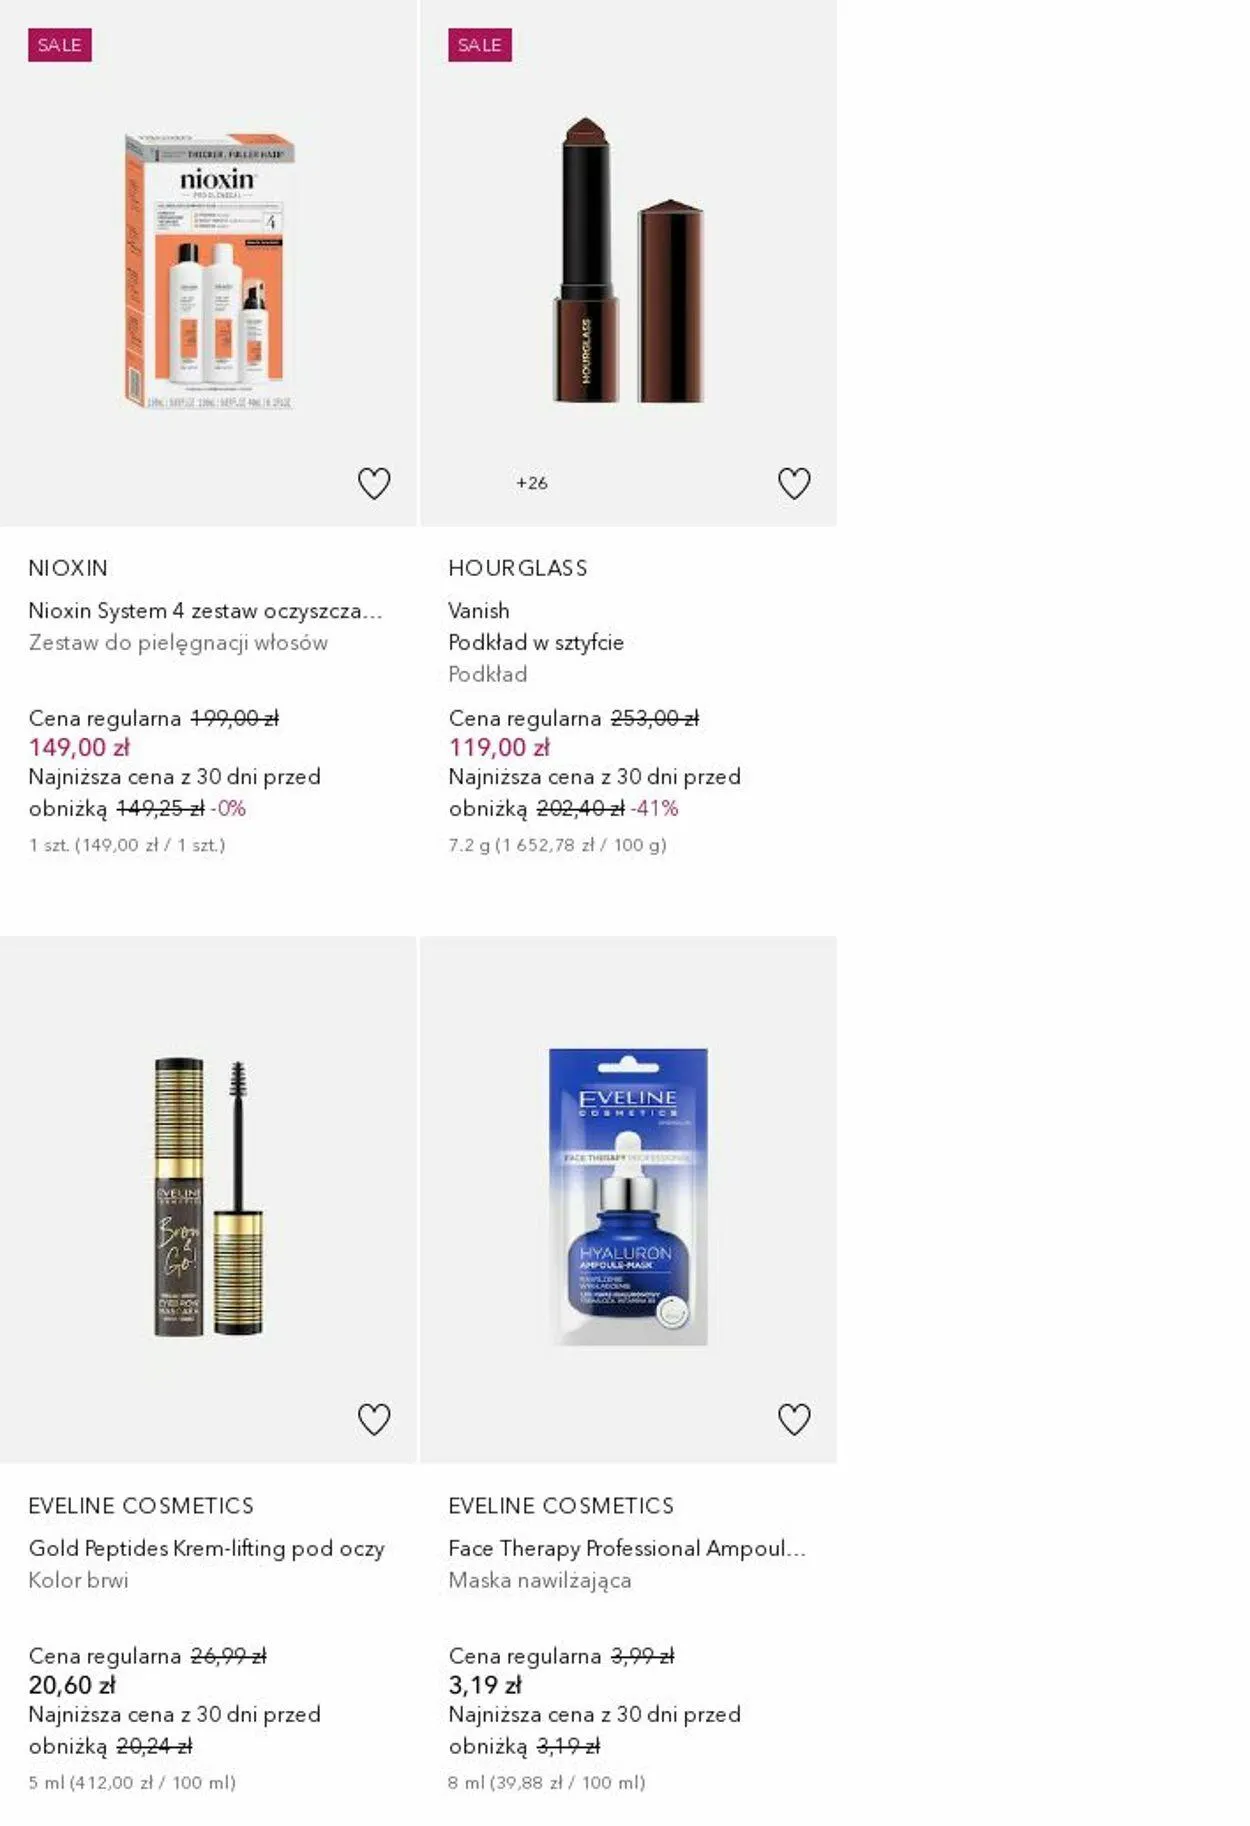Open Gold Peptides Krem-lifting pod oczy
Viewport: 1250px width, 1826px height.
coord(206,1548)
